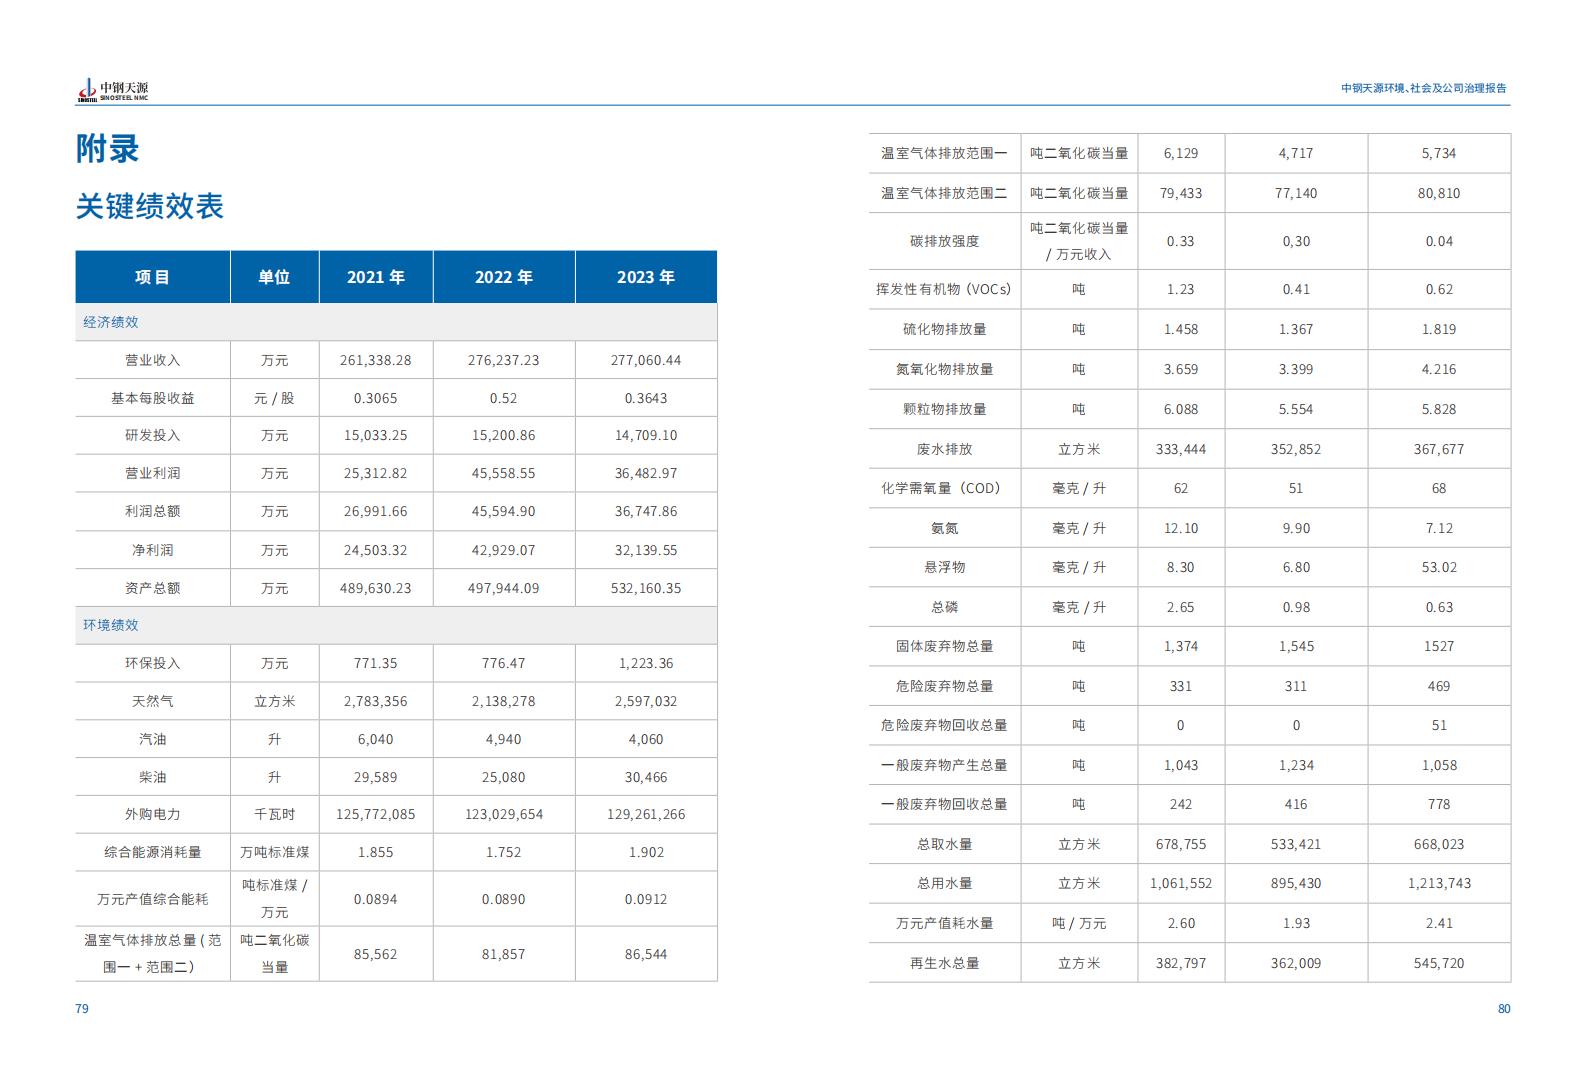Select the 附录 heading
Image resolution: width=1587 pixels, height=1077 pixels.
[108, 149]
